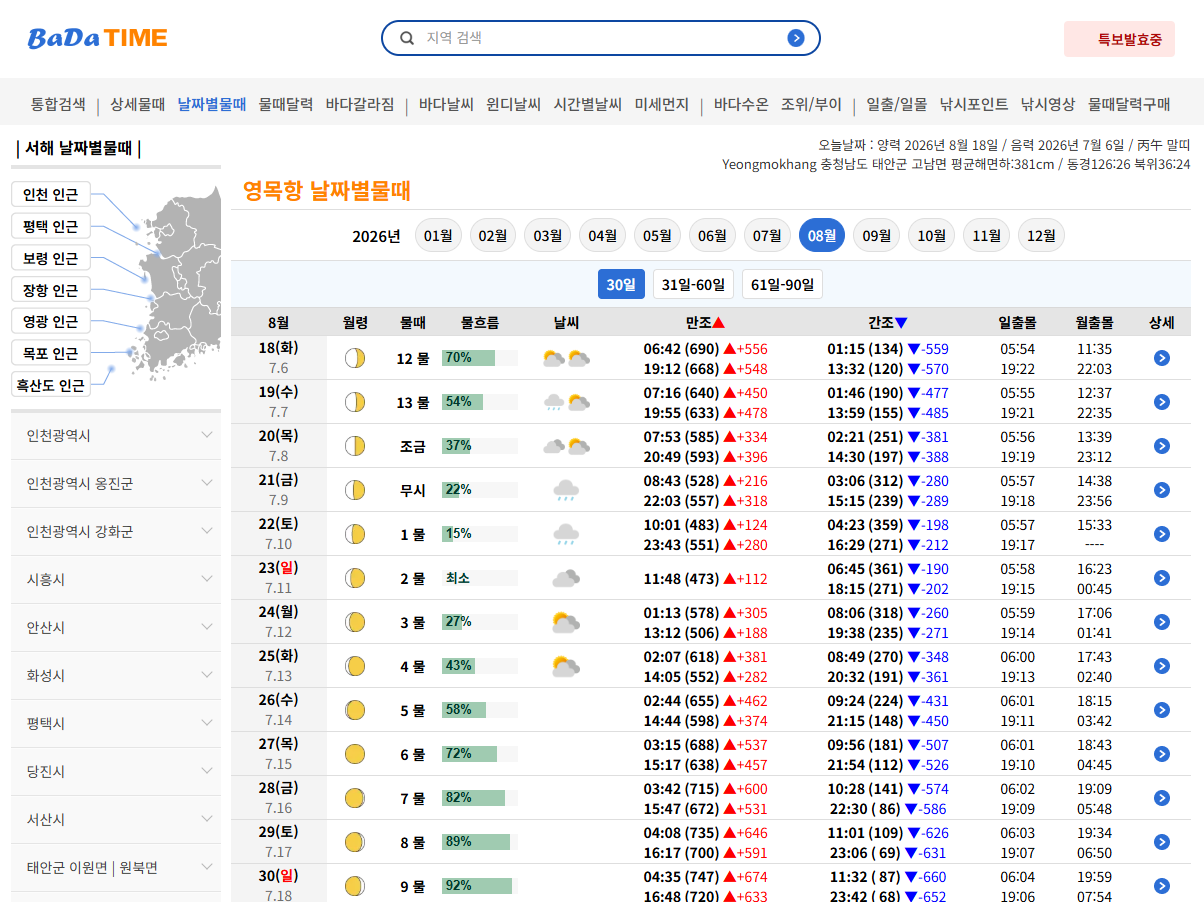The height and width of the screenshot is (902, 1204).
Task: Click the moon phase icon for 27(목)
Action: pyautogui.click(x=354, y=754)
